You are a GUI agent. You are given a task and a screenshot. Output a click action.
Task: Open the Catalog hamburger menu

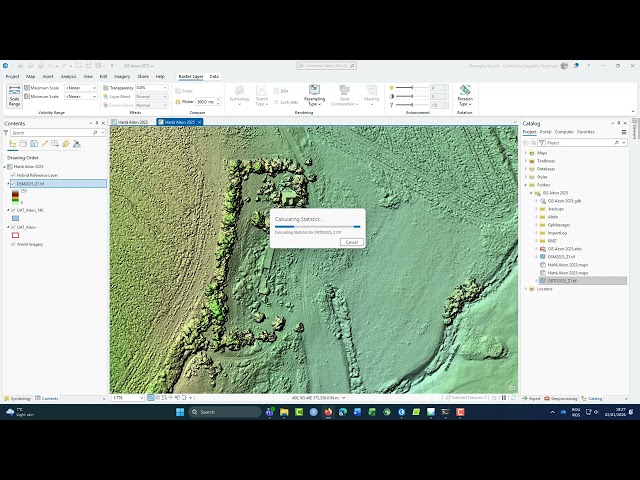click(624, 132)
